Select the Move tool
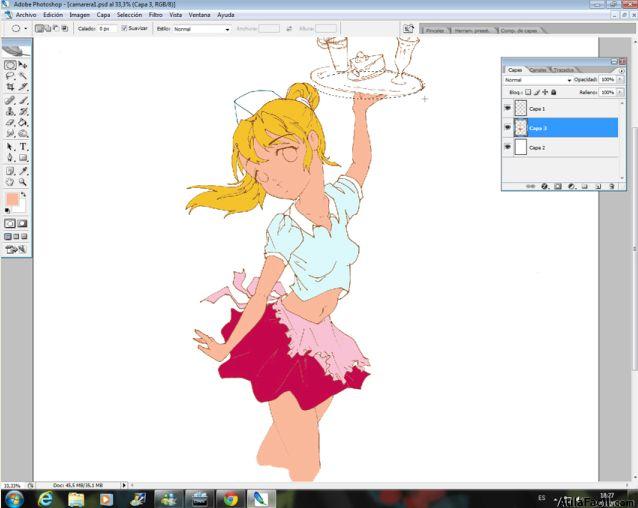The height and width of the screenshot is (508, 638). [x=23, y=65]
